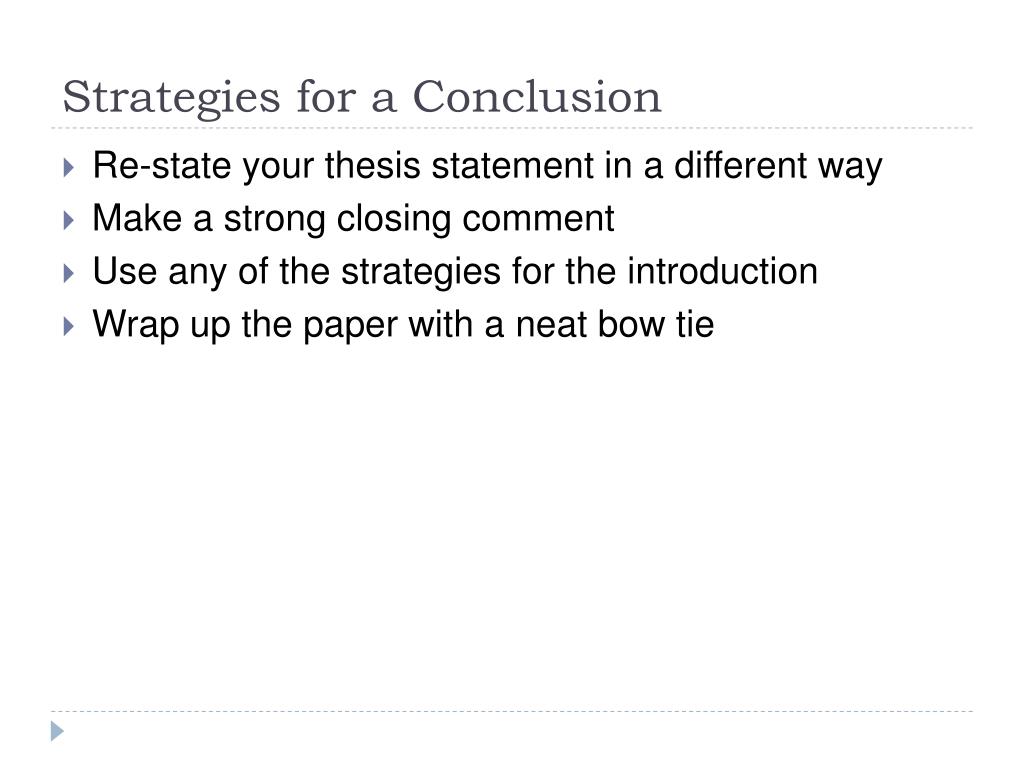Click the dotted divider line below the title
Viewport: 1024px width, 768px height.
point(512,128)
